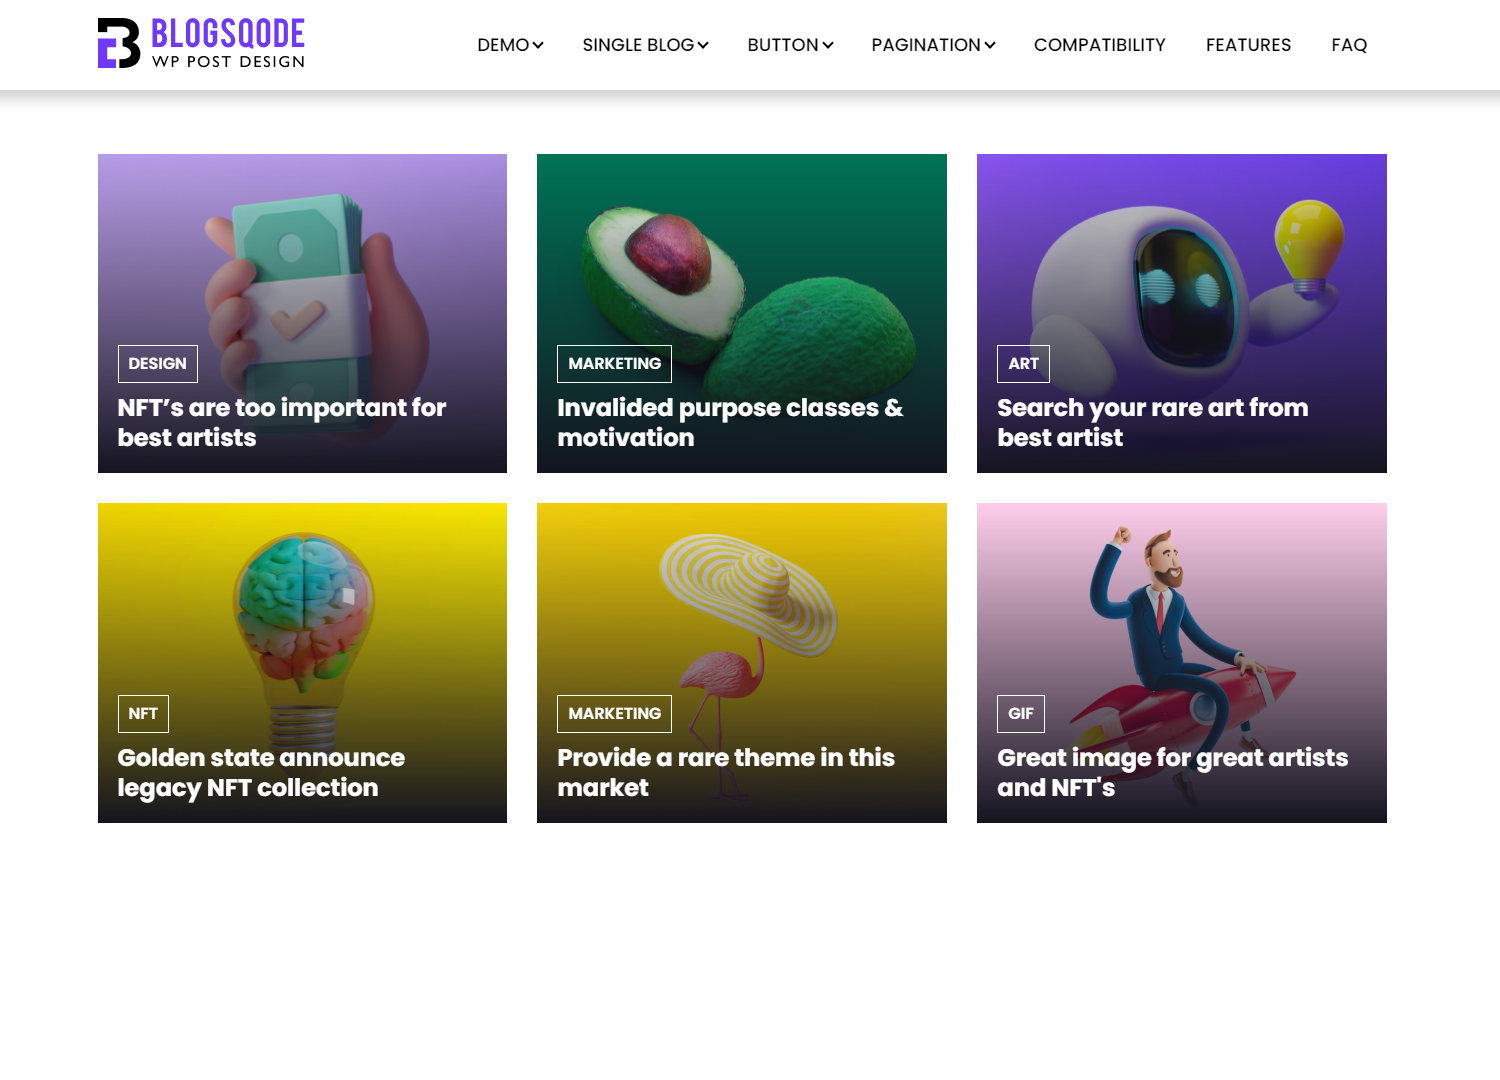Open the NFT category tag
This screenshot has width=1500, height=1080.
143,714
